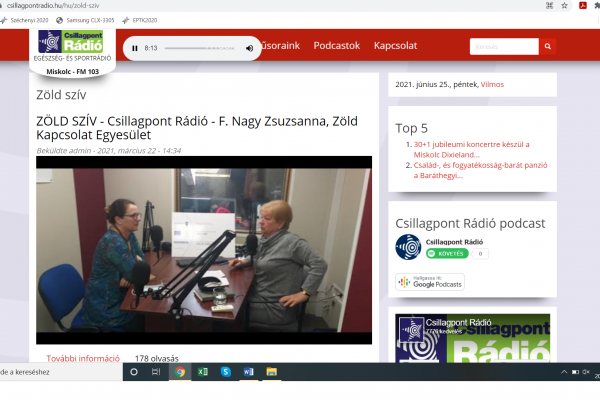The height and width of the screenshot is (400, 600).
Task: Click the Vilmos name day link
Action: (x=492, y=84)
